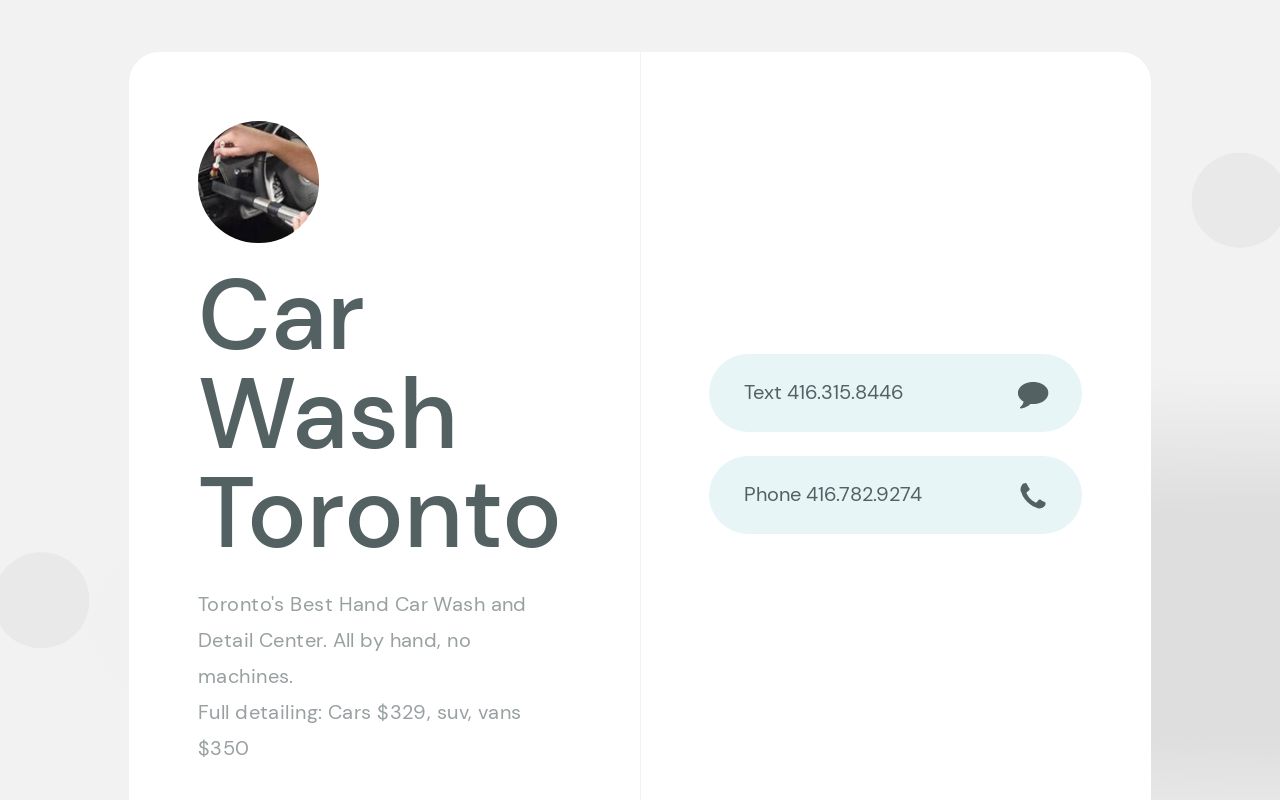Click the Car Wash Toronto heading

point(378,413)
